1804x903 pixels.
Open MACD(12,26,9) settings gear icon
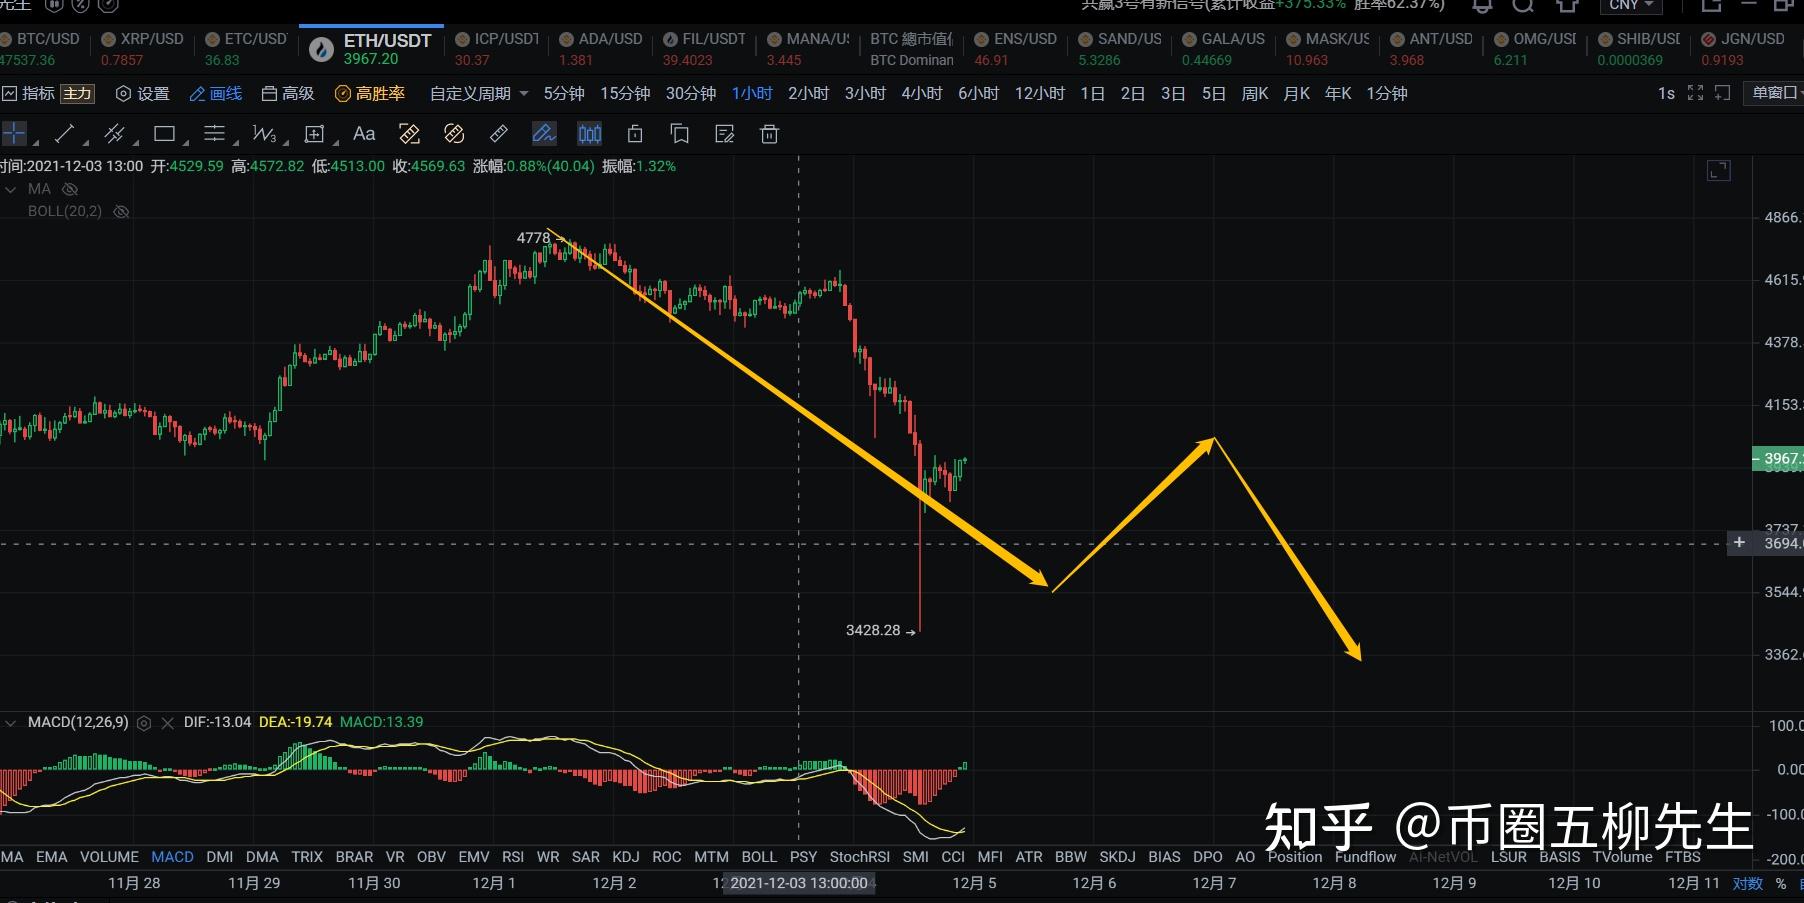tap(144, 723)
